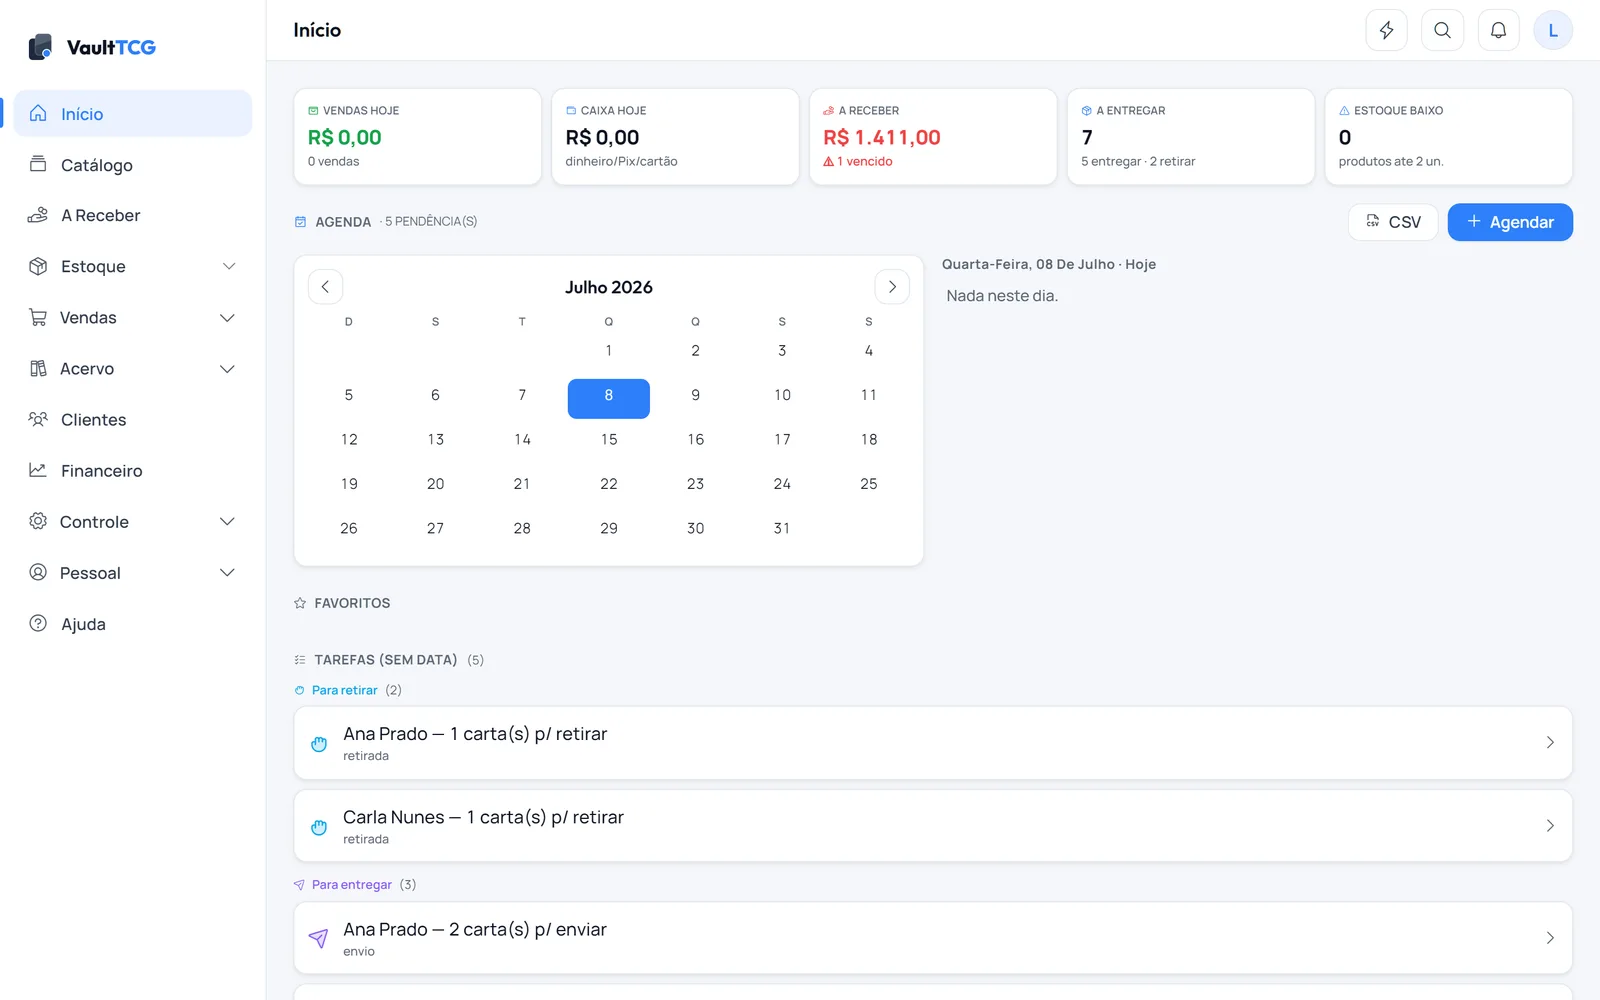Click 'Ana Prado — 2 carta(s) p/ enviar'
The height and width of the screenshot is (1000, 1600).
pyautogui.click(x=475, y=930)
